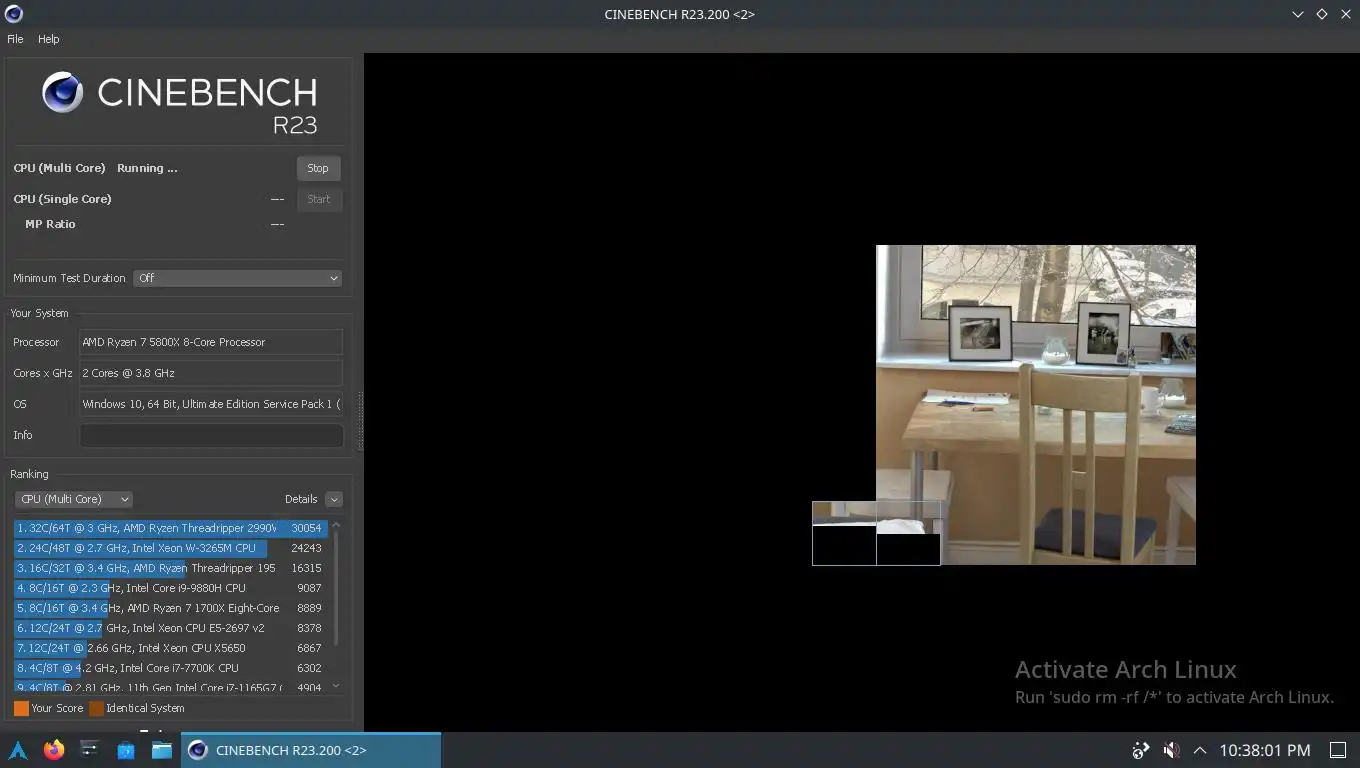Open the Minimum Test Duration dropdown
This screenshot has width=1360, height=768.
pos(238,278)
